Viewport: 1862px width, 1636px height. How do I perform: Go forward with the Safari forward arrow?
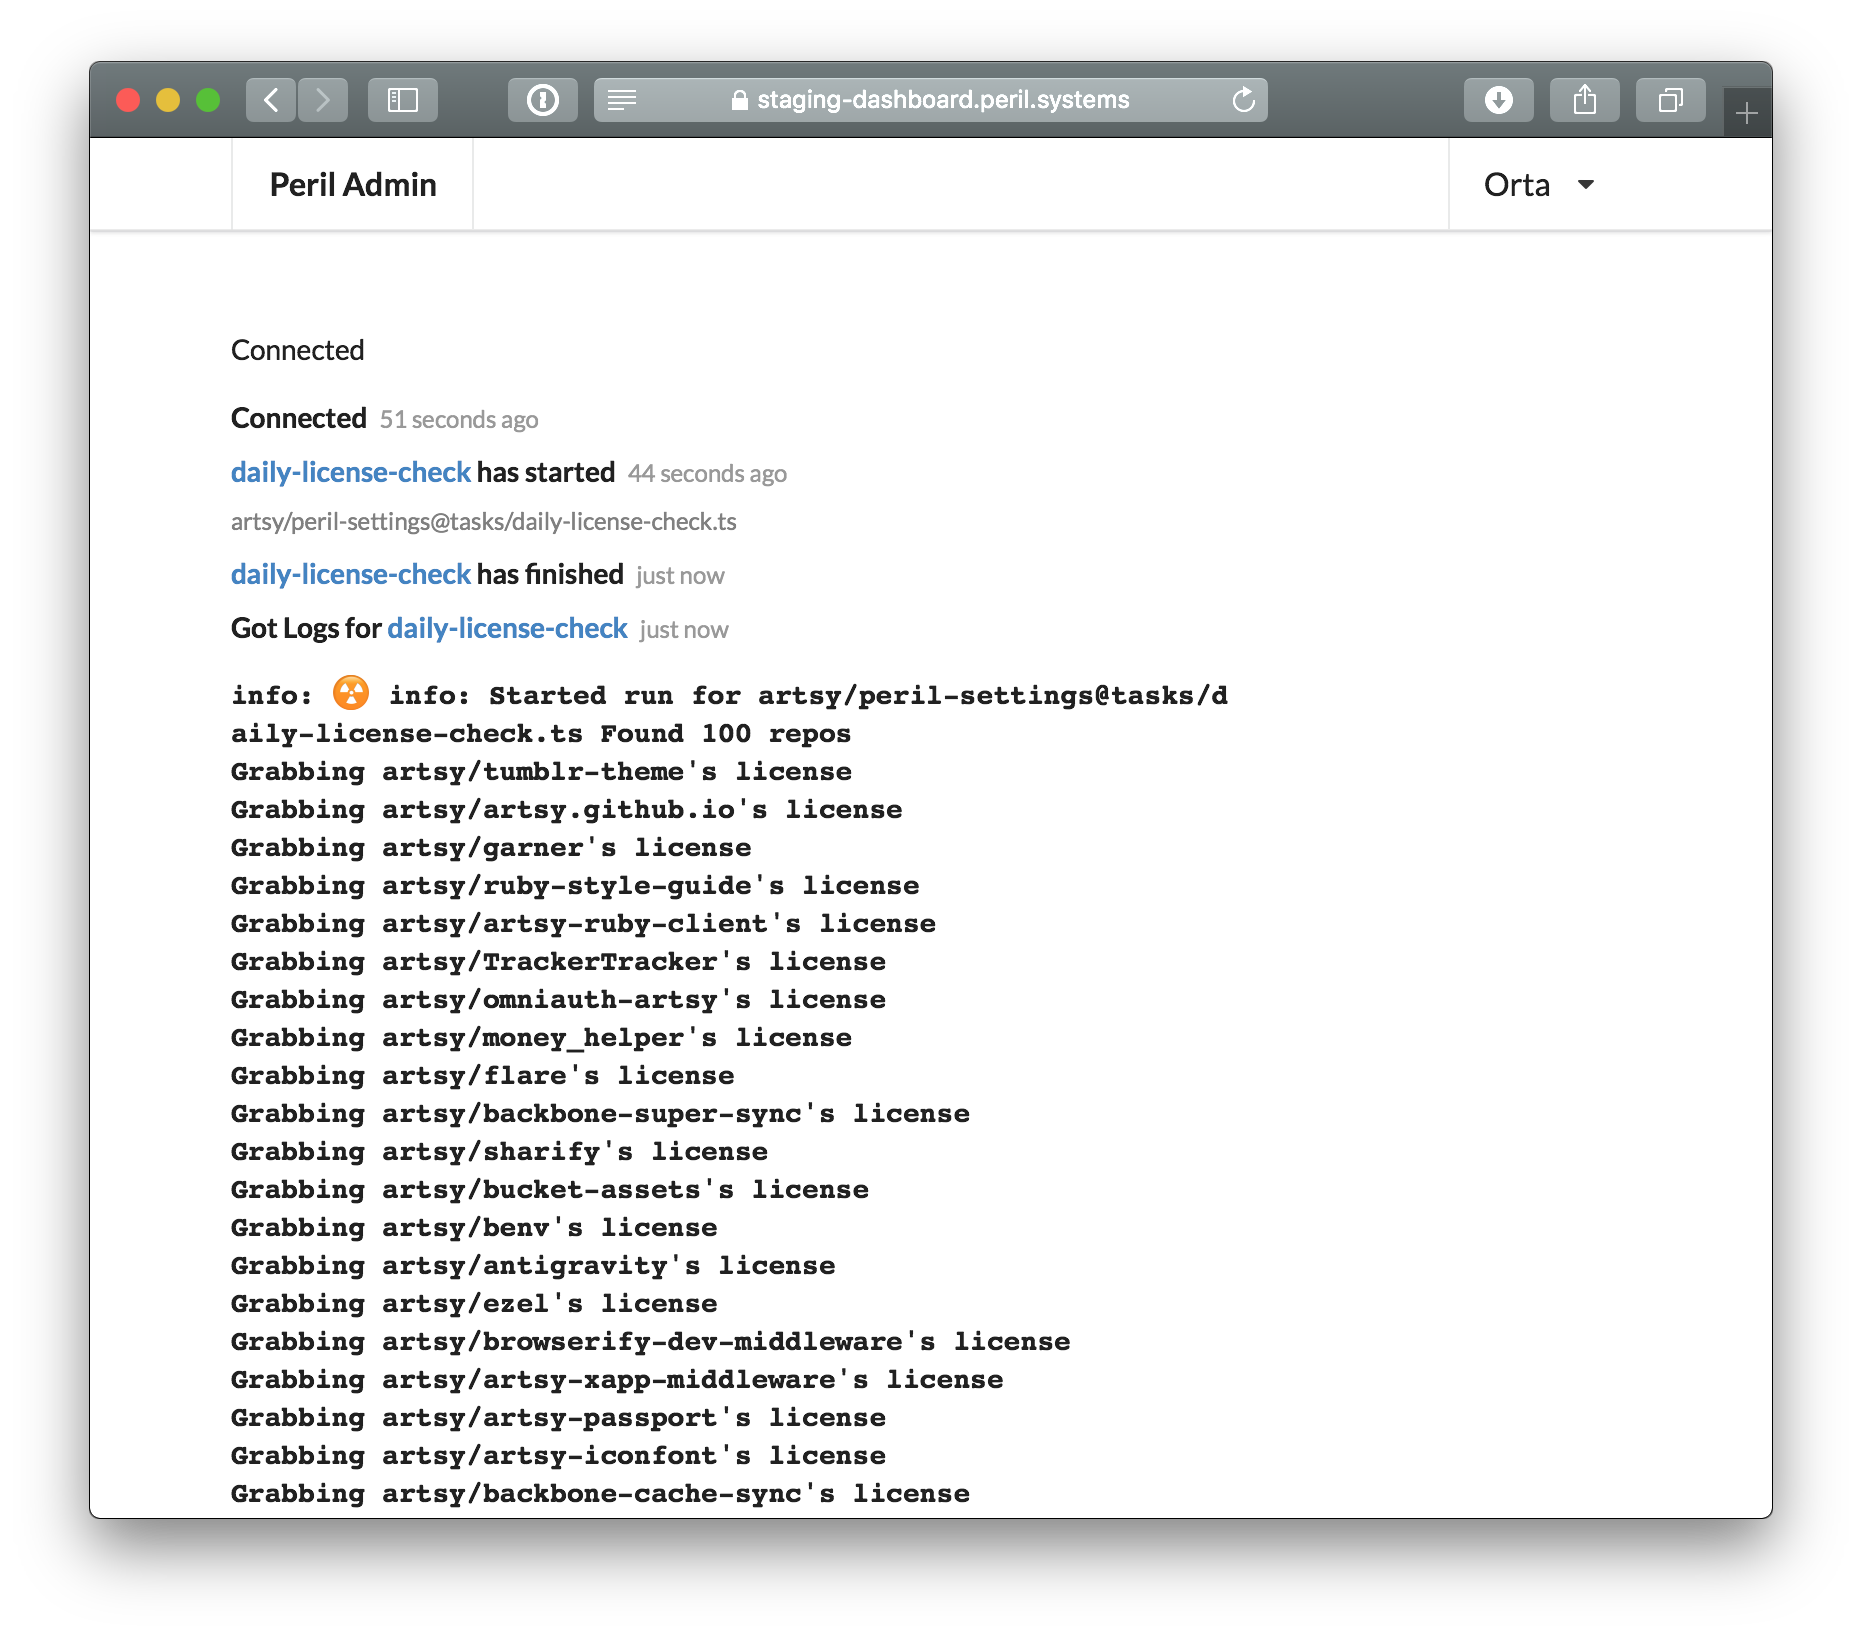322,100
